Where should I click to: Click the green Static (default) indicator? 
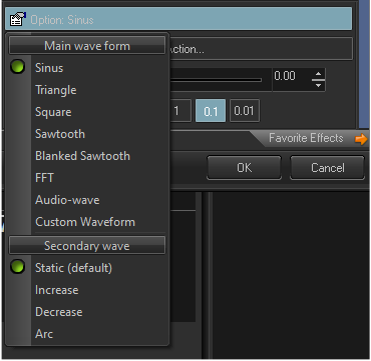pos(18,267)
